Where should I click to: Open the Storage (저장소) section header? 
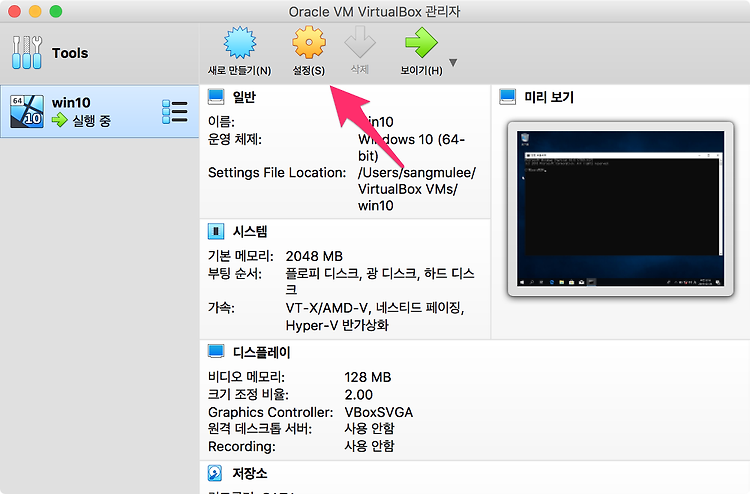tap(250, 473)
